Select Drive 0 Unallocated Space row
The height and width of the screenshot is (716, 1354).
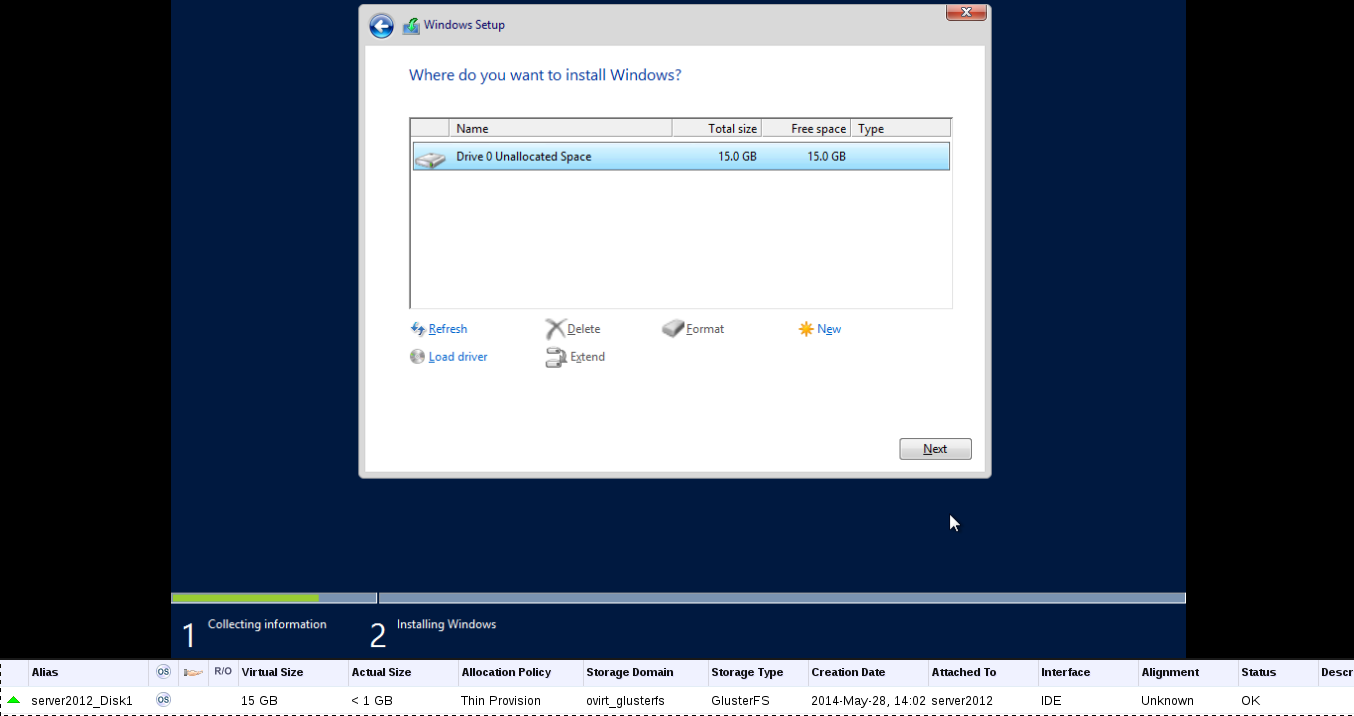click(x=680, y=157)
